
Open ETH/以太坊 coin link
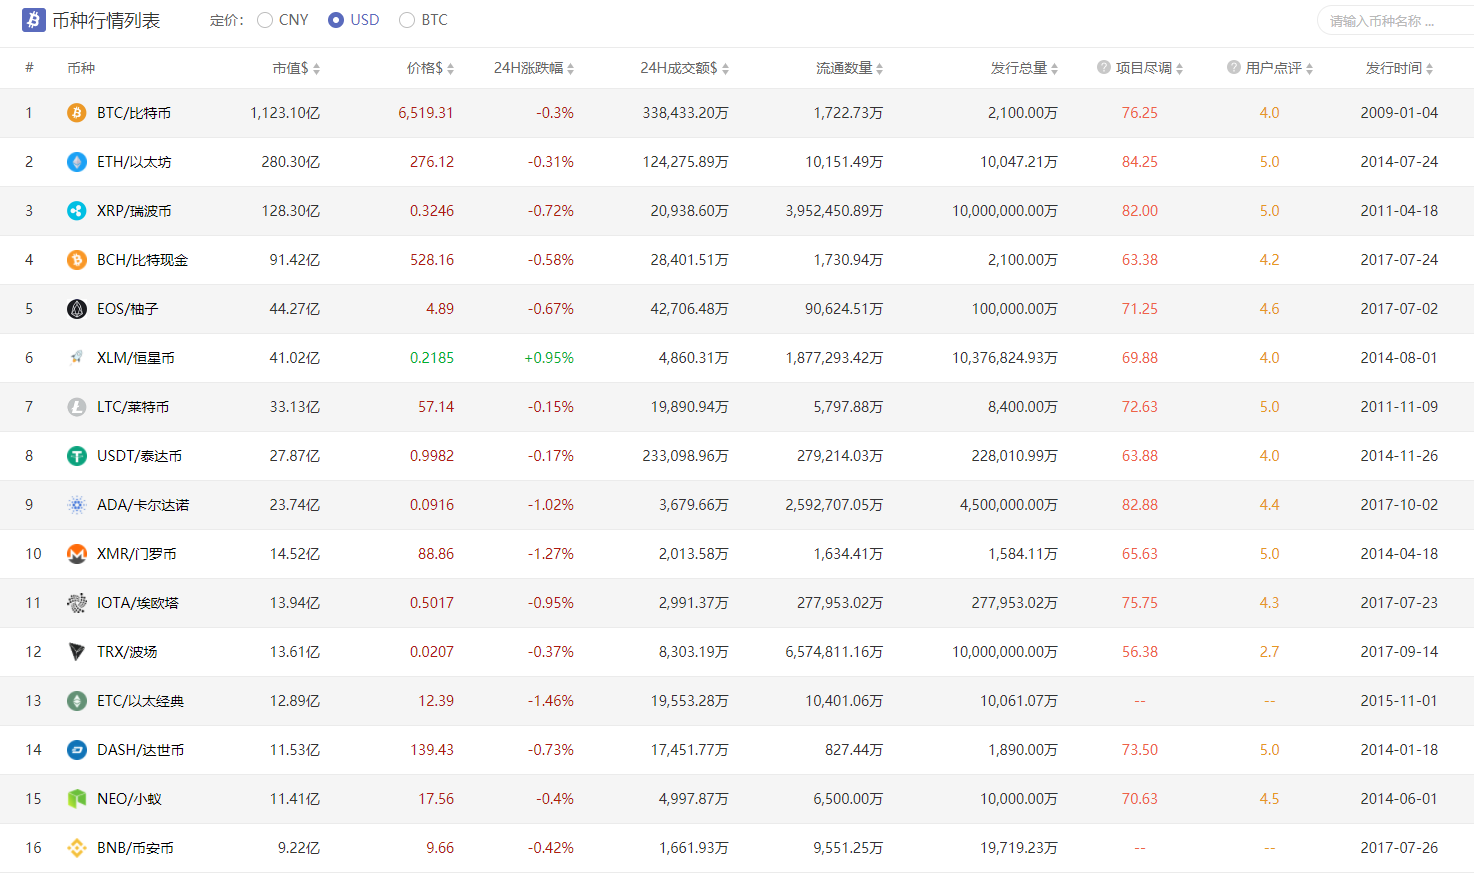tap(134, 162)
